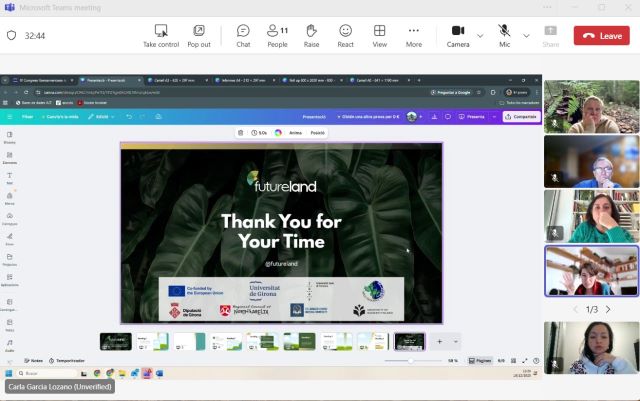Click the Pop out icon
The image size is (640, 401).
(199, 36)
